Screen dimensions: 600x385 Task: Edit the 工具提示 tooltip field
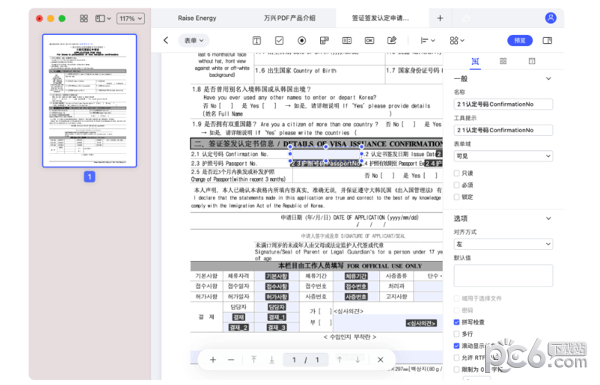tap(503, 130)
